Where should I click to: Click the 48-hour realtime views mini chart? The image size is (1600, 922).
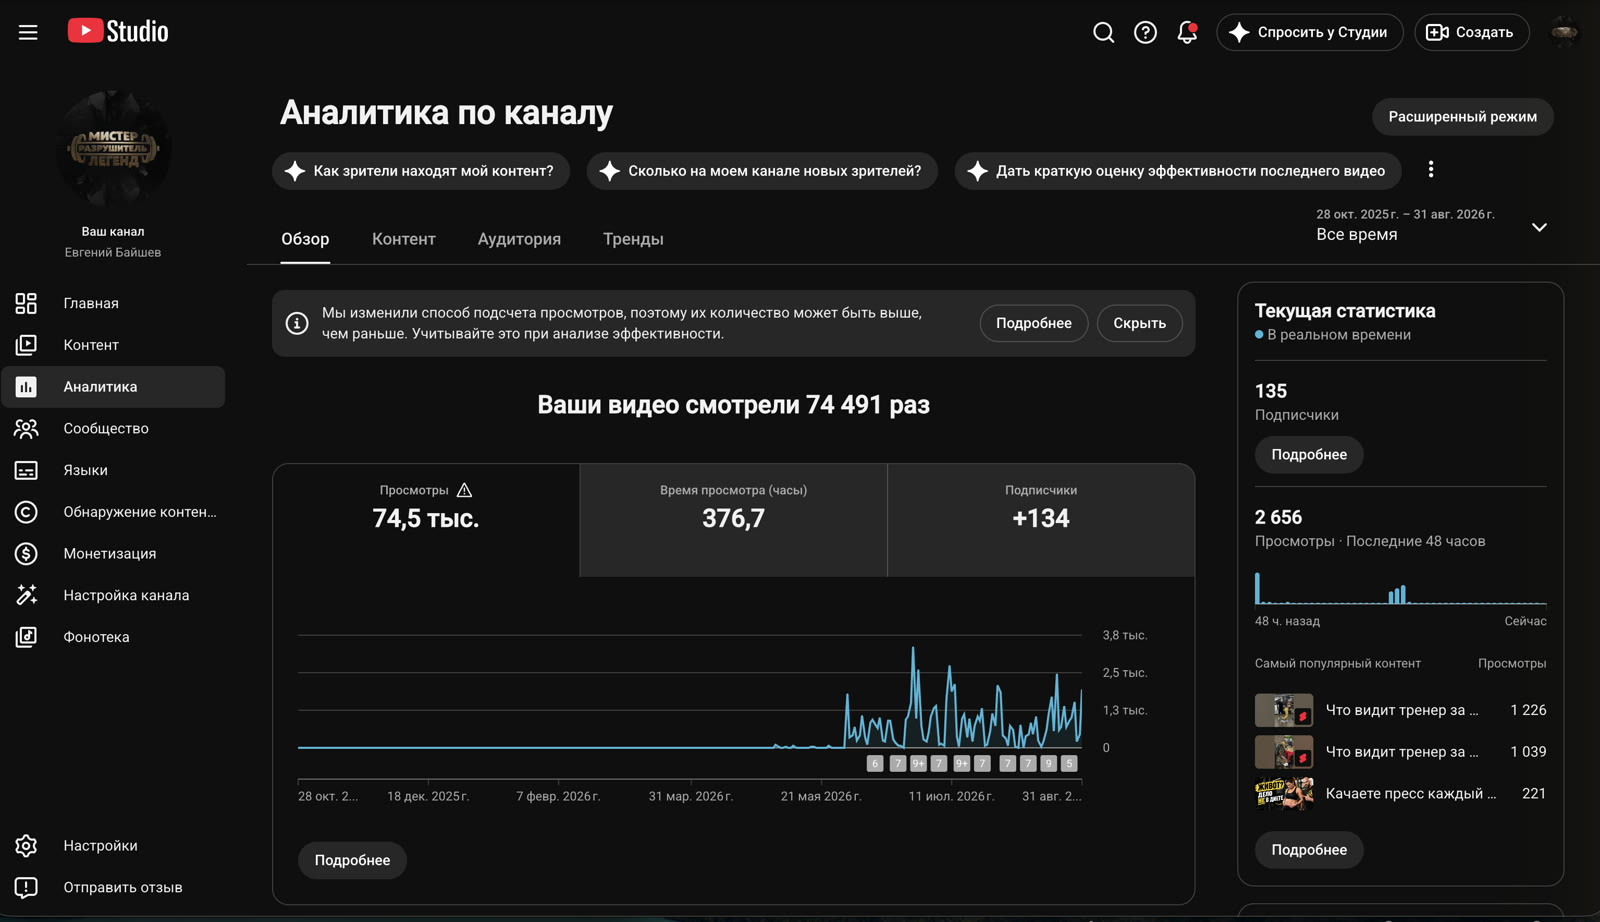click(1400, 588)
